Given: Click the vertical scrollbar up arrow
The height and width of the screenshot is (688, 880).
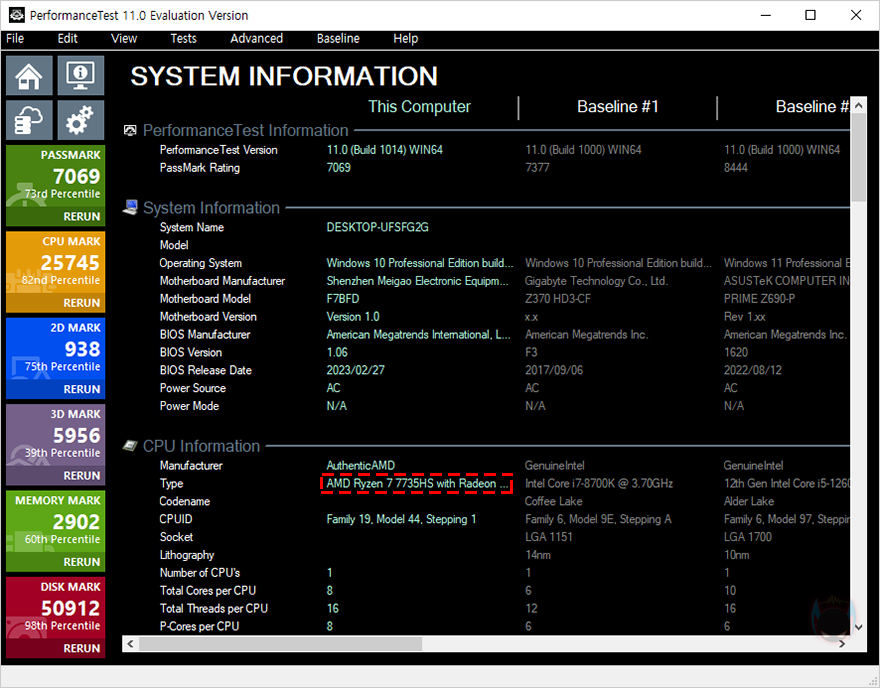Looking at the screenshot, I should pyautogui.click(x=858, y=105).
